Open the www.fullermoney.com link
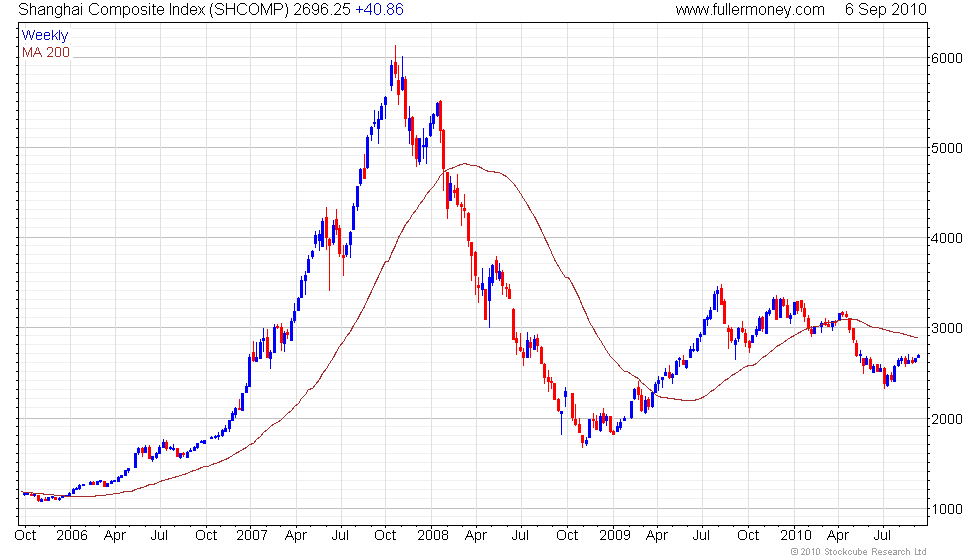Viewport: 980px width, 560px height. point(750,9)
